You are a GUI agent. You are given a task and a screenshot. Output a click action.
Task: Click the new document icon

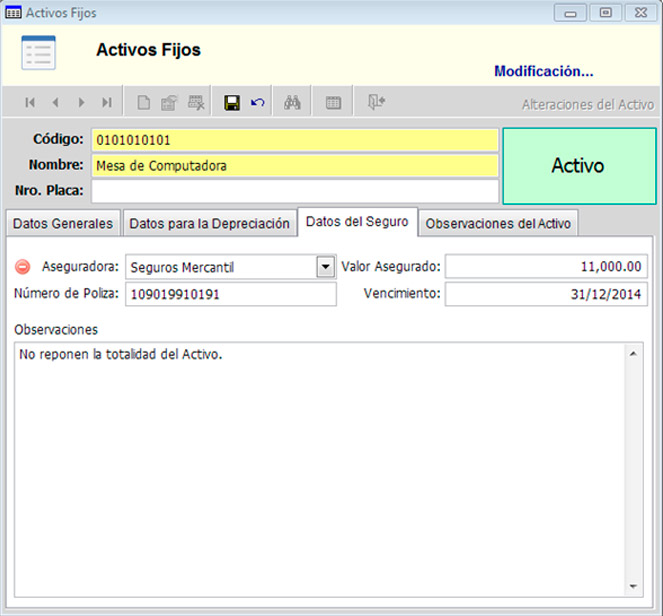(144, 103)
